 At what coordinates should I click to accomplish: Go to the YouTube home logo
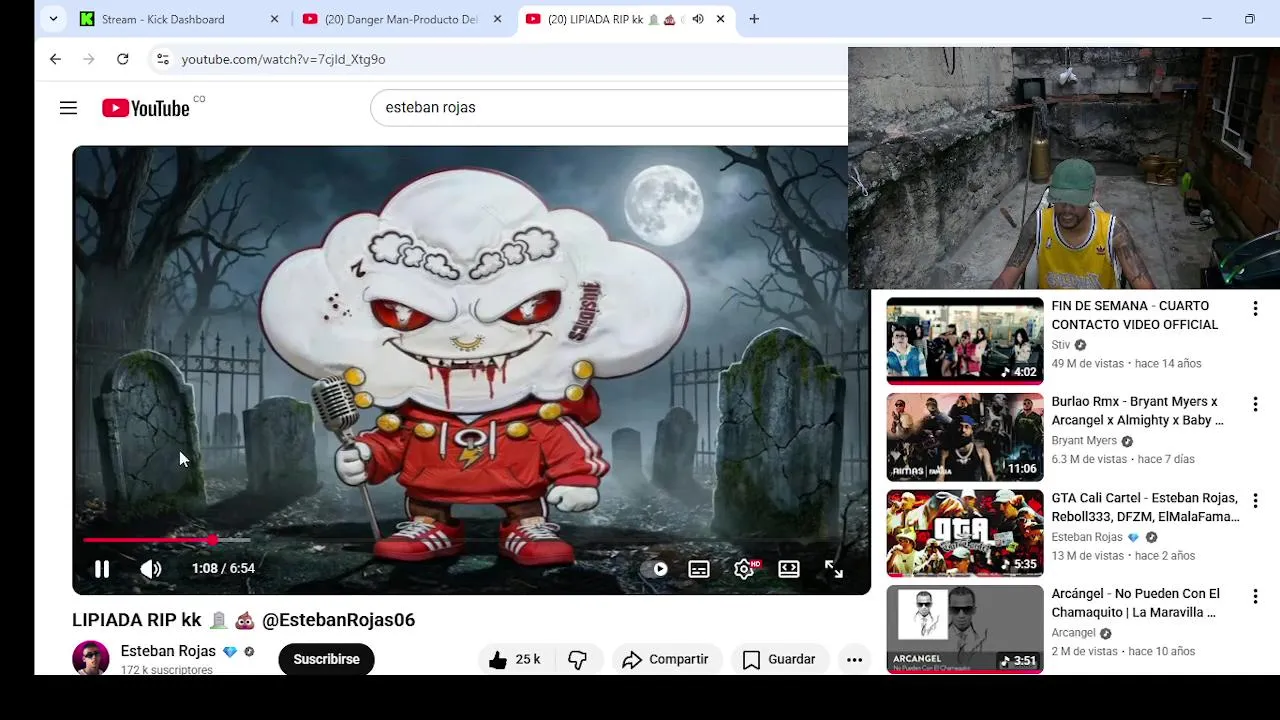(146, 108)
